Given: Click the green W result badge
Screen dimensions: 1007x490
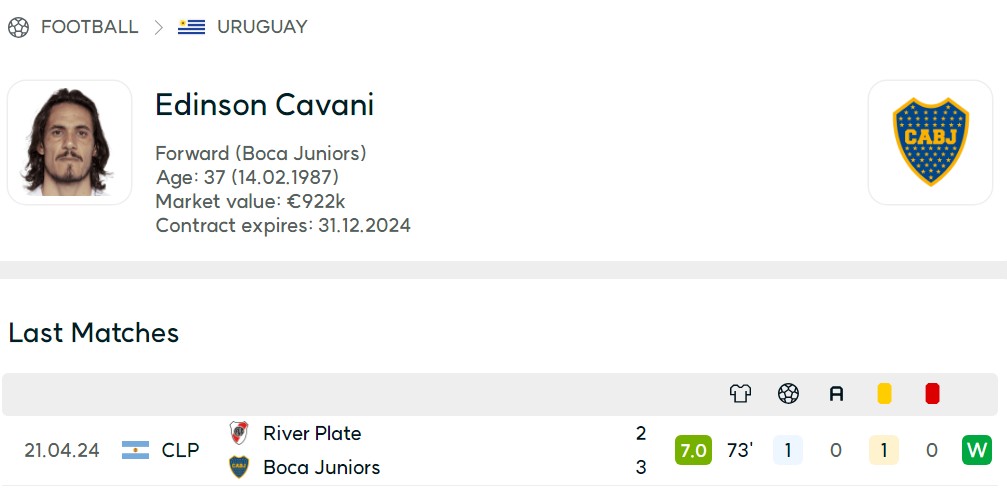Looking at the screenshot, I should click(977, 450).
